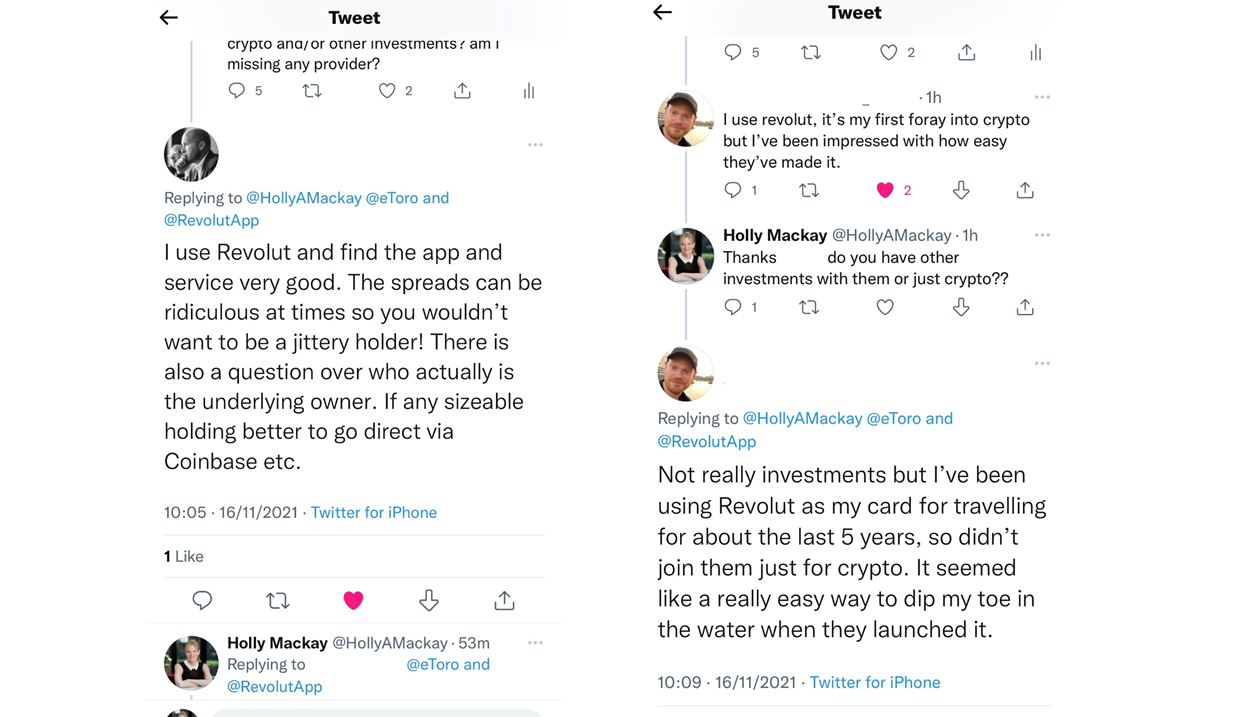This screenshot has width=1234, height=717.
Task: Open more options on Holly's 'Thanks' reply
Action: pyautogui.click(x=1042, y=235)
